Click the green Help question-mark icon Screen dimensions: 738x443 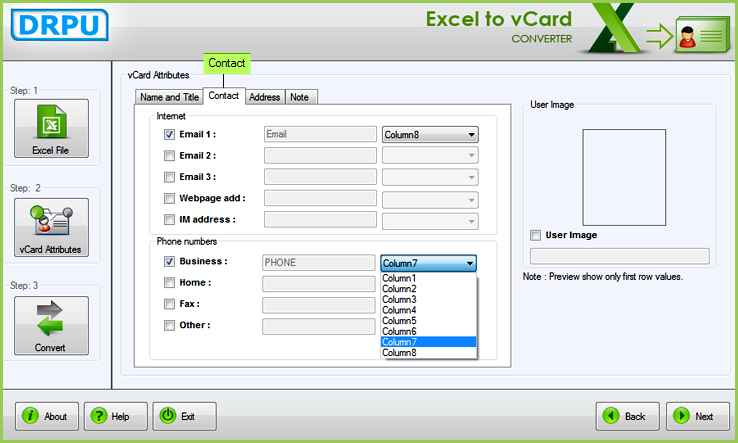[x=99, y=416]
